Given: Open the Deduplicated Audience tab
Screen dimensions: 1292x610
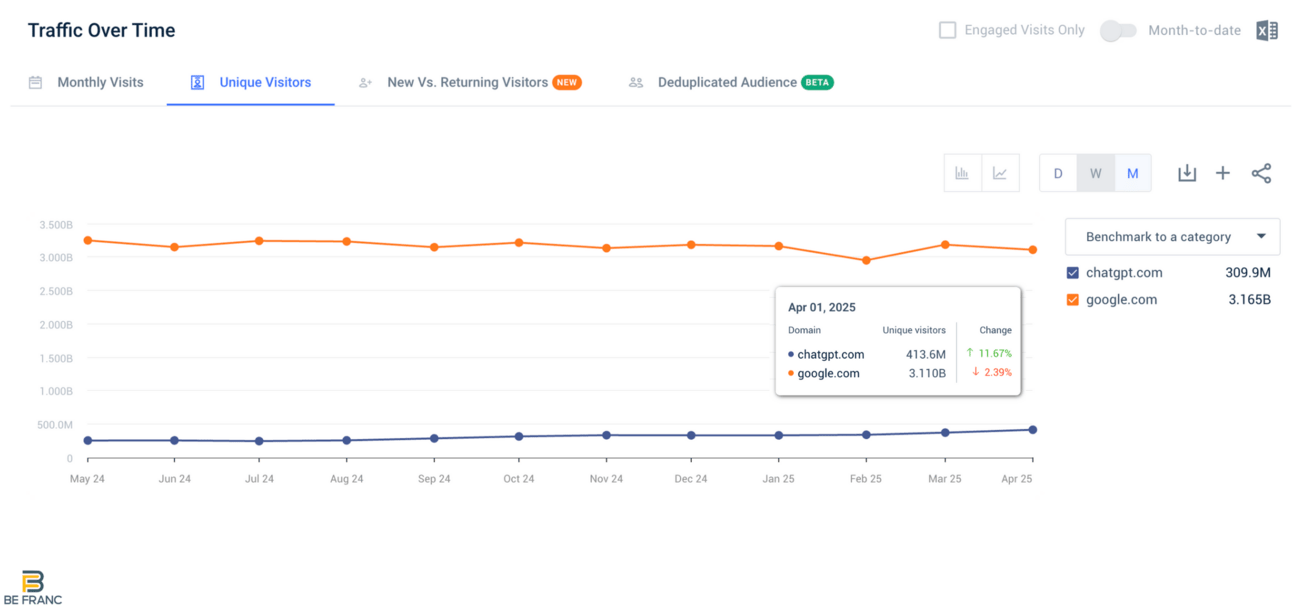Looking at the screenshot, I should click(x=730, y=82).
